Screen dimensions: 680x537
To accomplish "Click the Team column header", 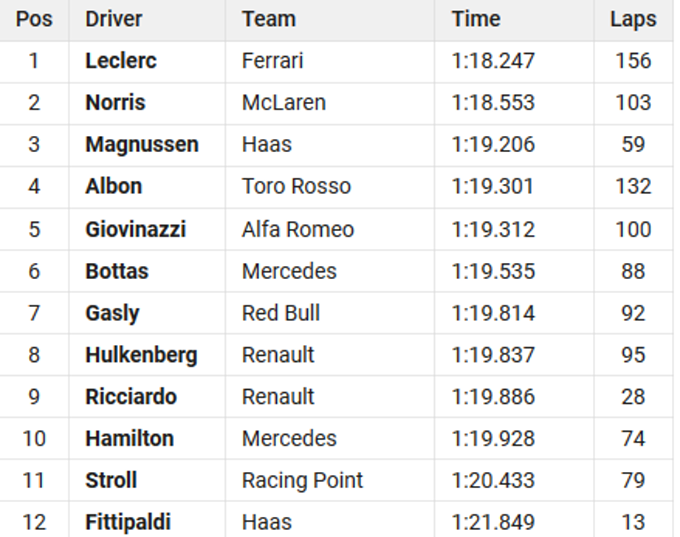I will [269, 19].
